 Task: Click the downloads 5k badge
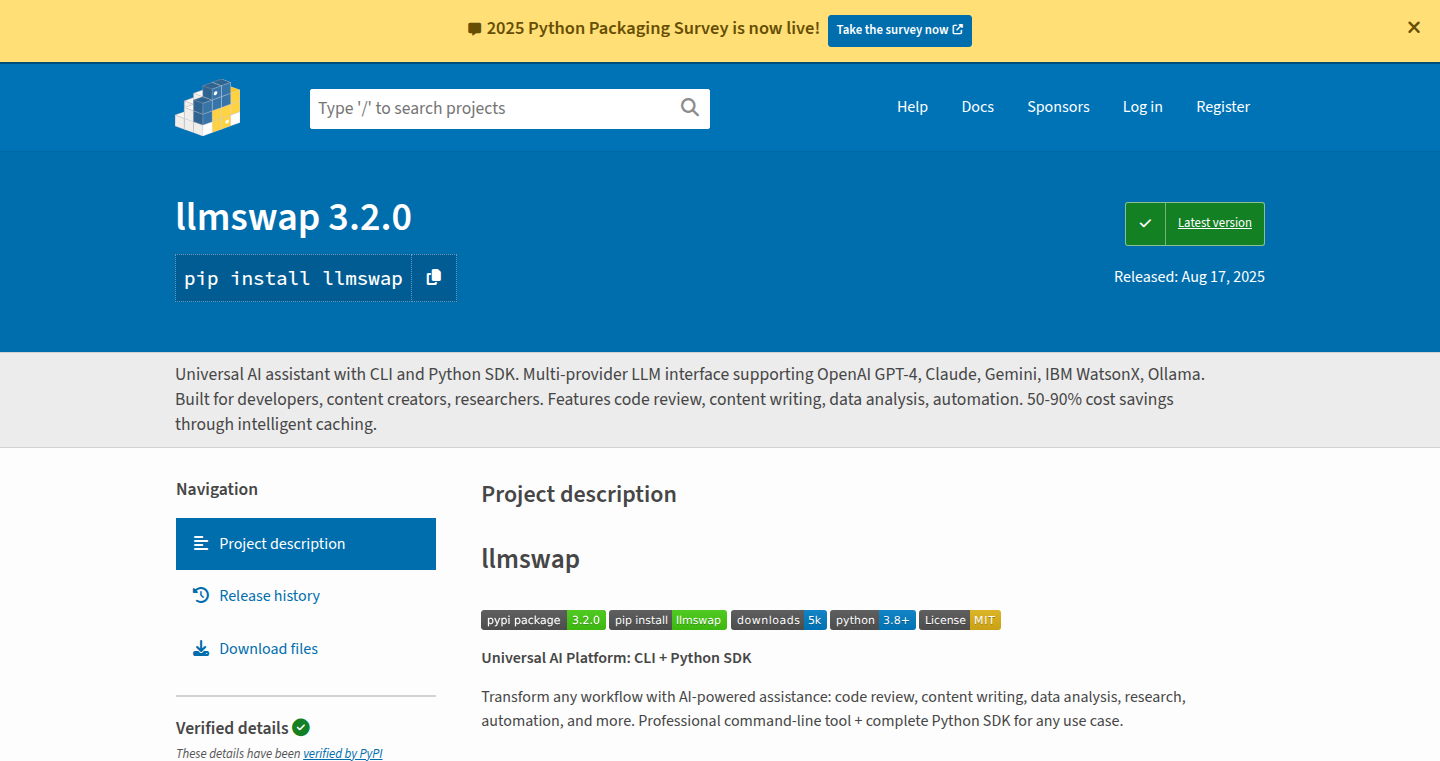779,620
